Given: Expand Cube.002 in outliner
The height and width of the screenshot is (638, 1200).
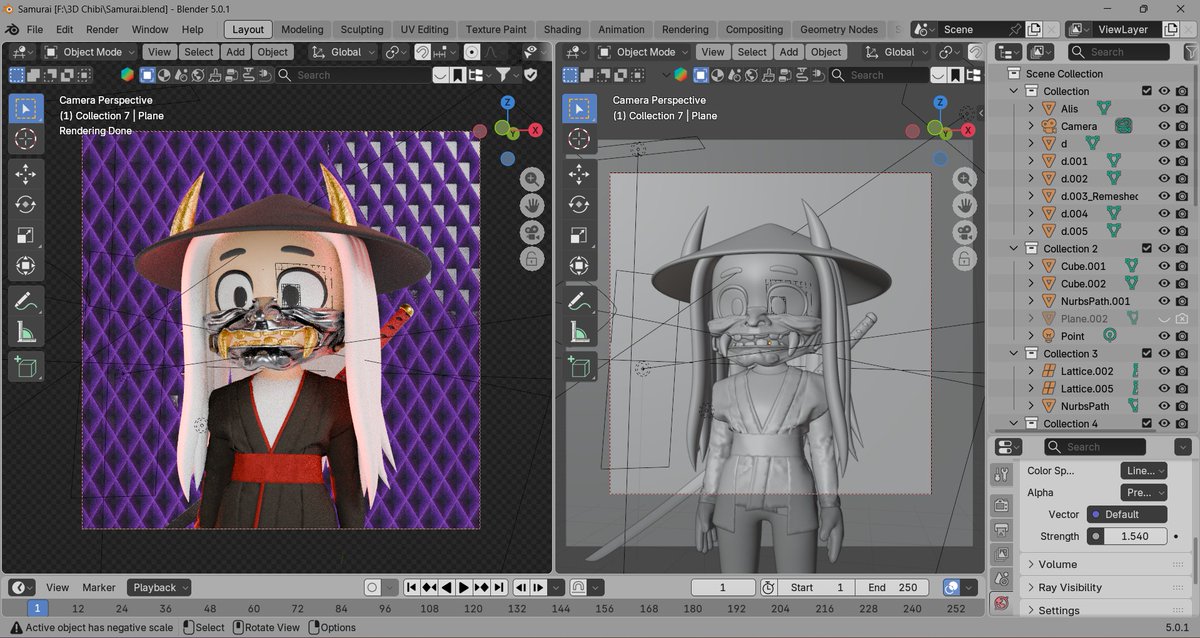Looking at the screenshot, I should tap(1031, 283).
